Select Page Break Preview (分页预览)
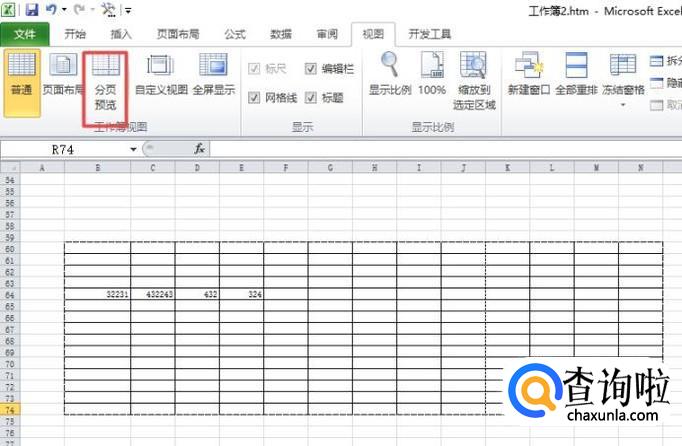Image resolution: width=682 pixels, height=446 pixels. click(106, 83)
